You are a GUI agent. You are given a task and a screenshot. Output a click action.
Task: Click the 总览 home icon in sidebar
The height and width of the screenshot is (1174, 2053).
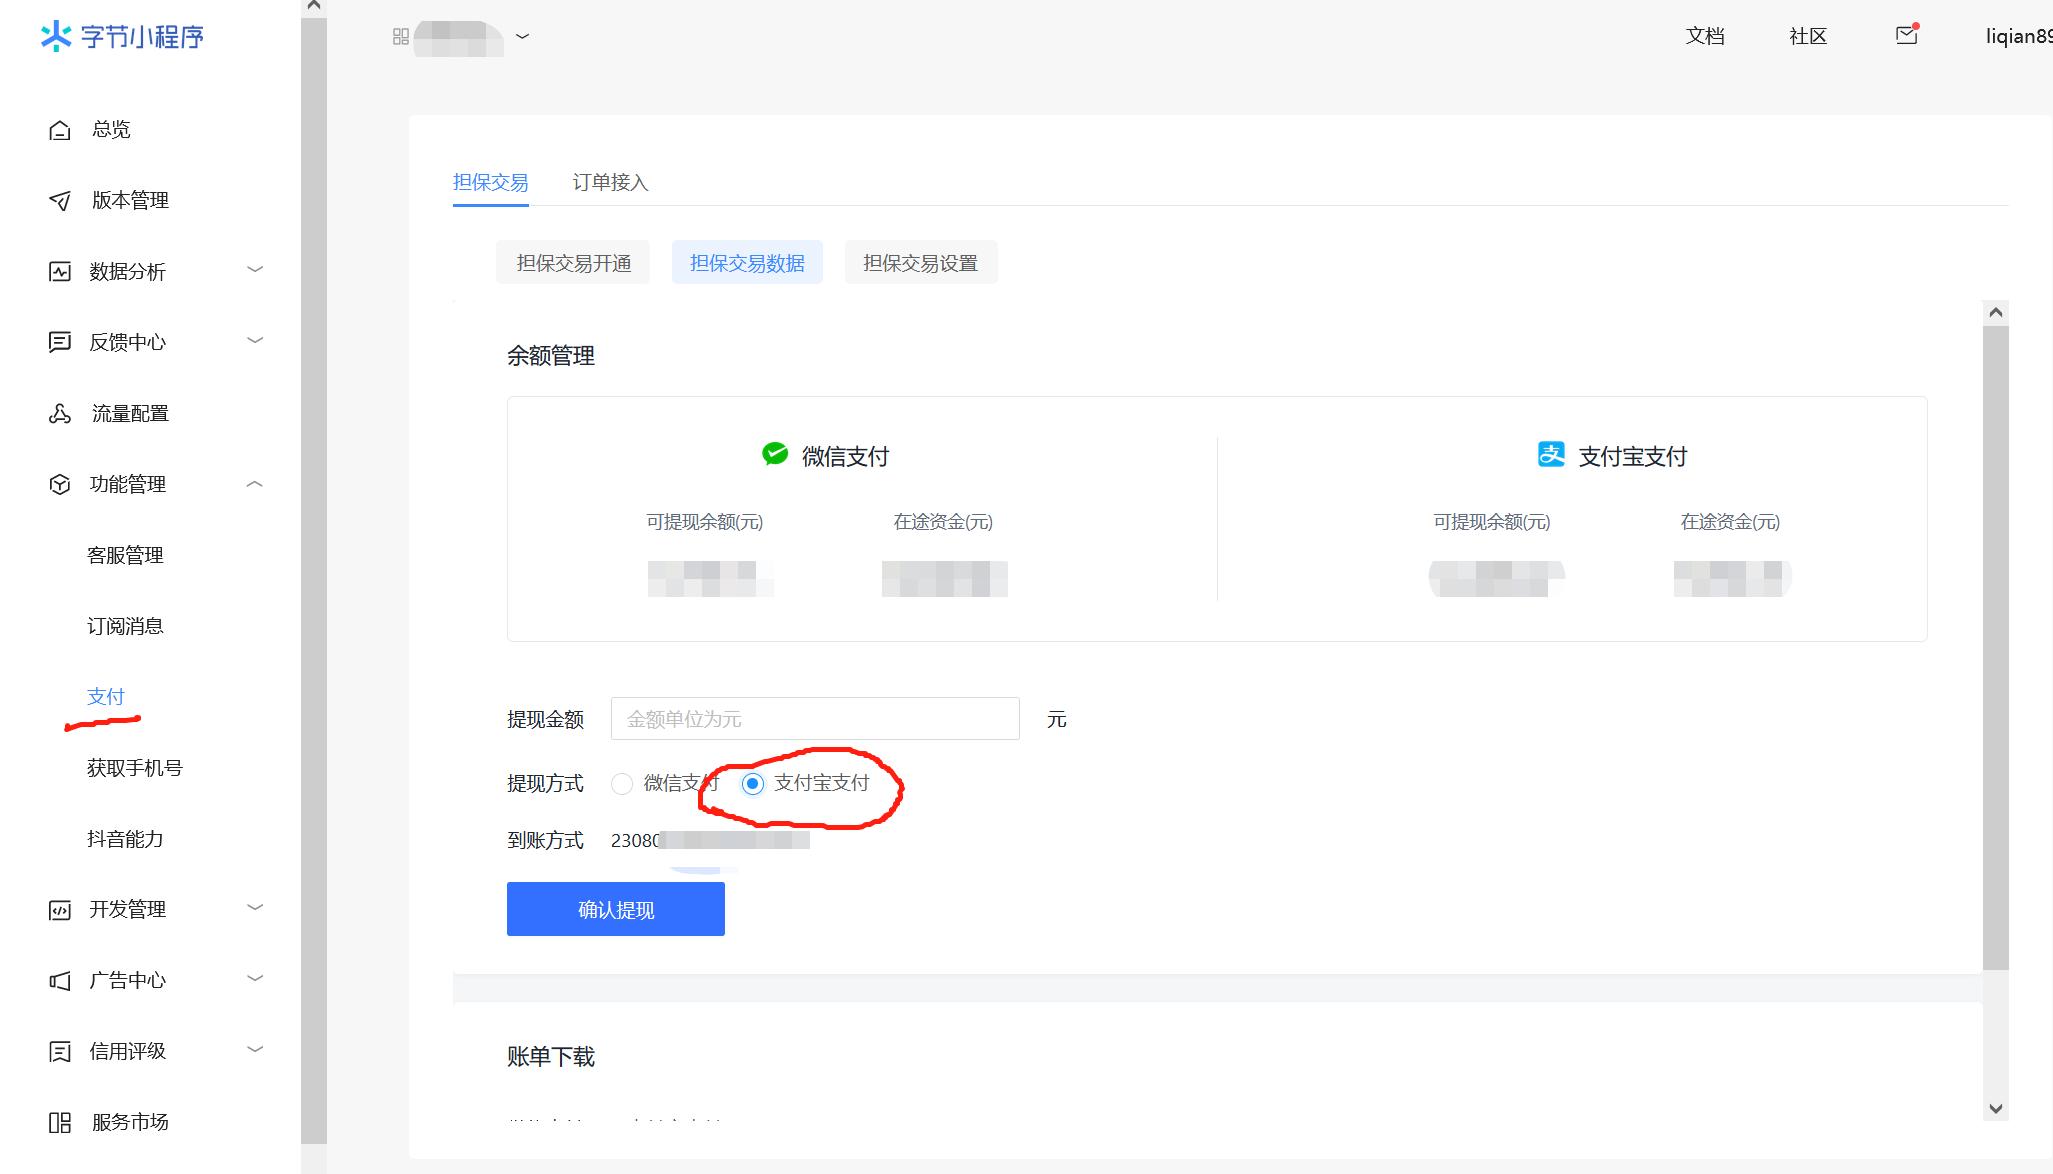pyautogui.click(x=60, y=130)
